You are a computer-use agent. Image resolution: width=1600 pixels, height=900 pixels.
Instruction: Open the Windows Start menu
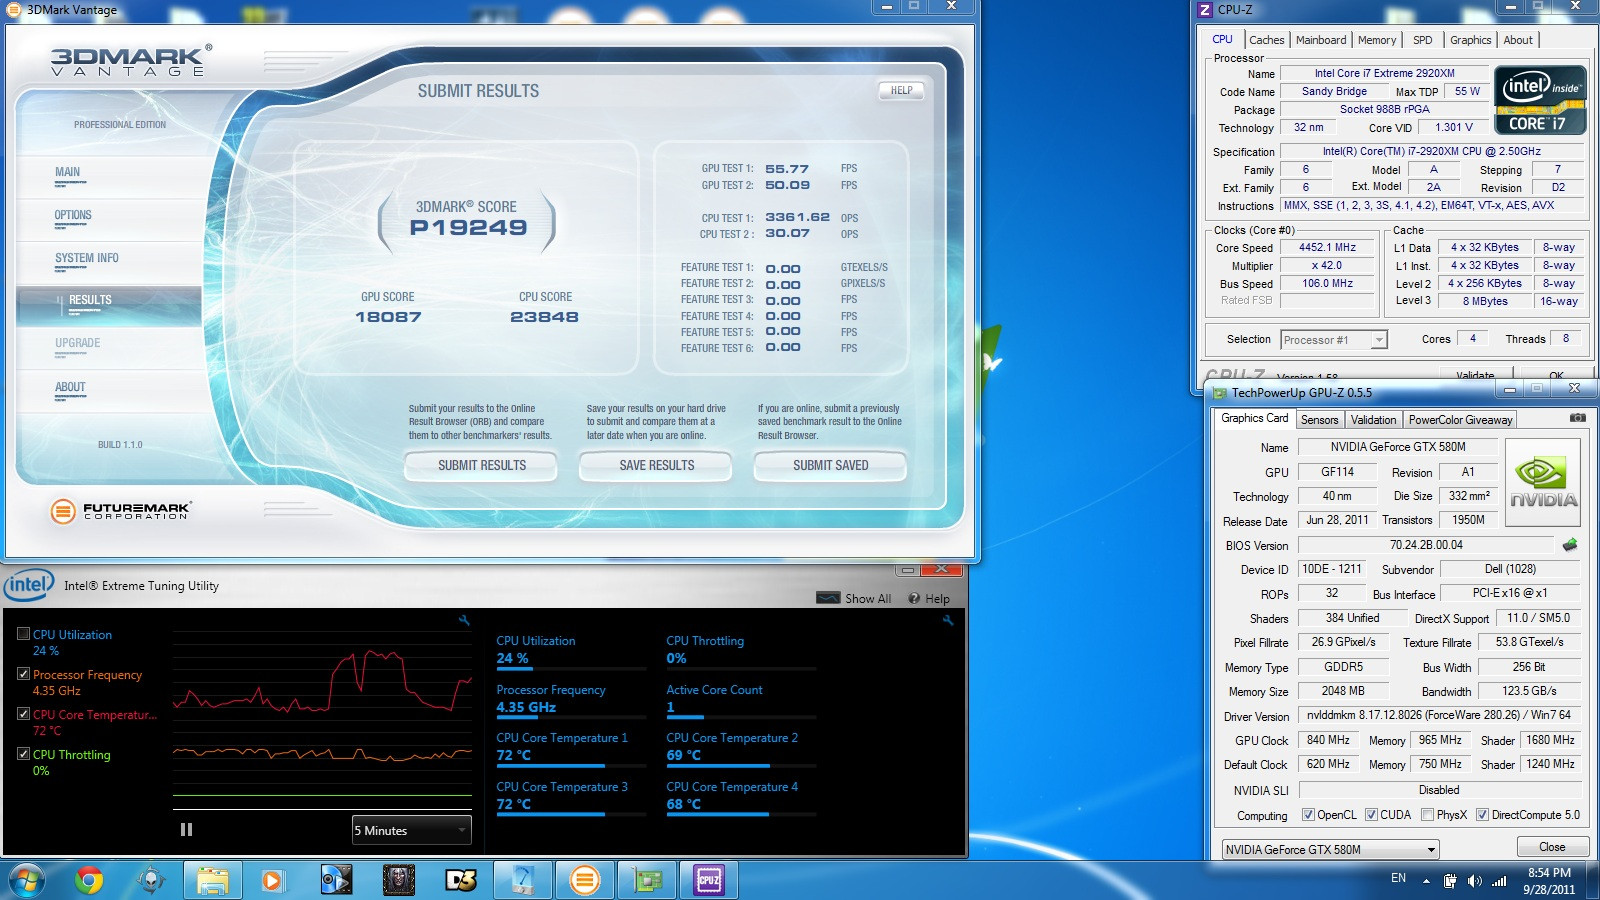[26, 880]
